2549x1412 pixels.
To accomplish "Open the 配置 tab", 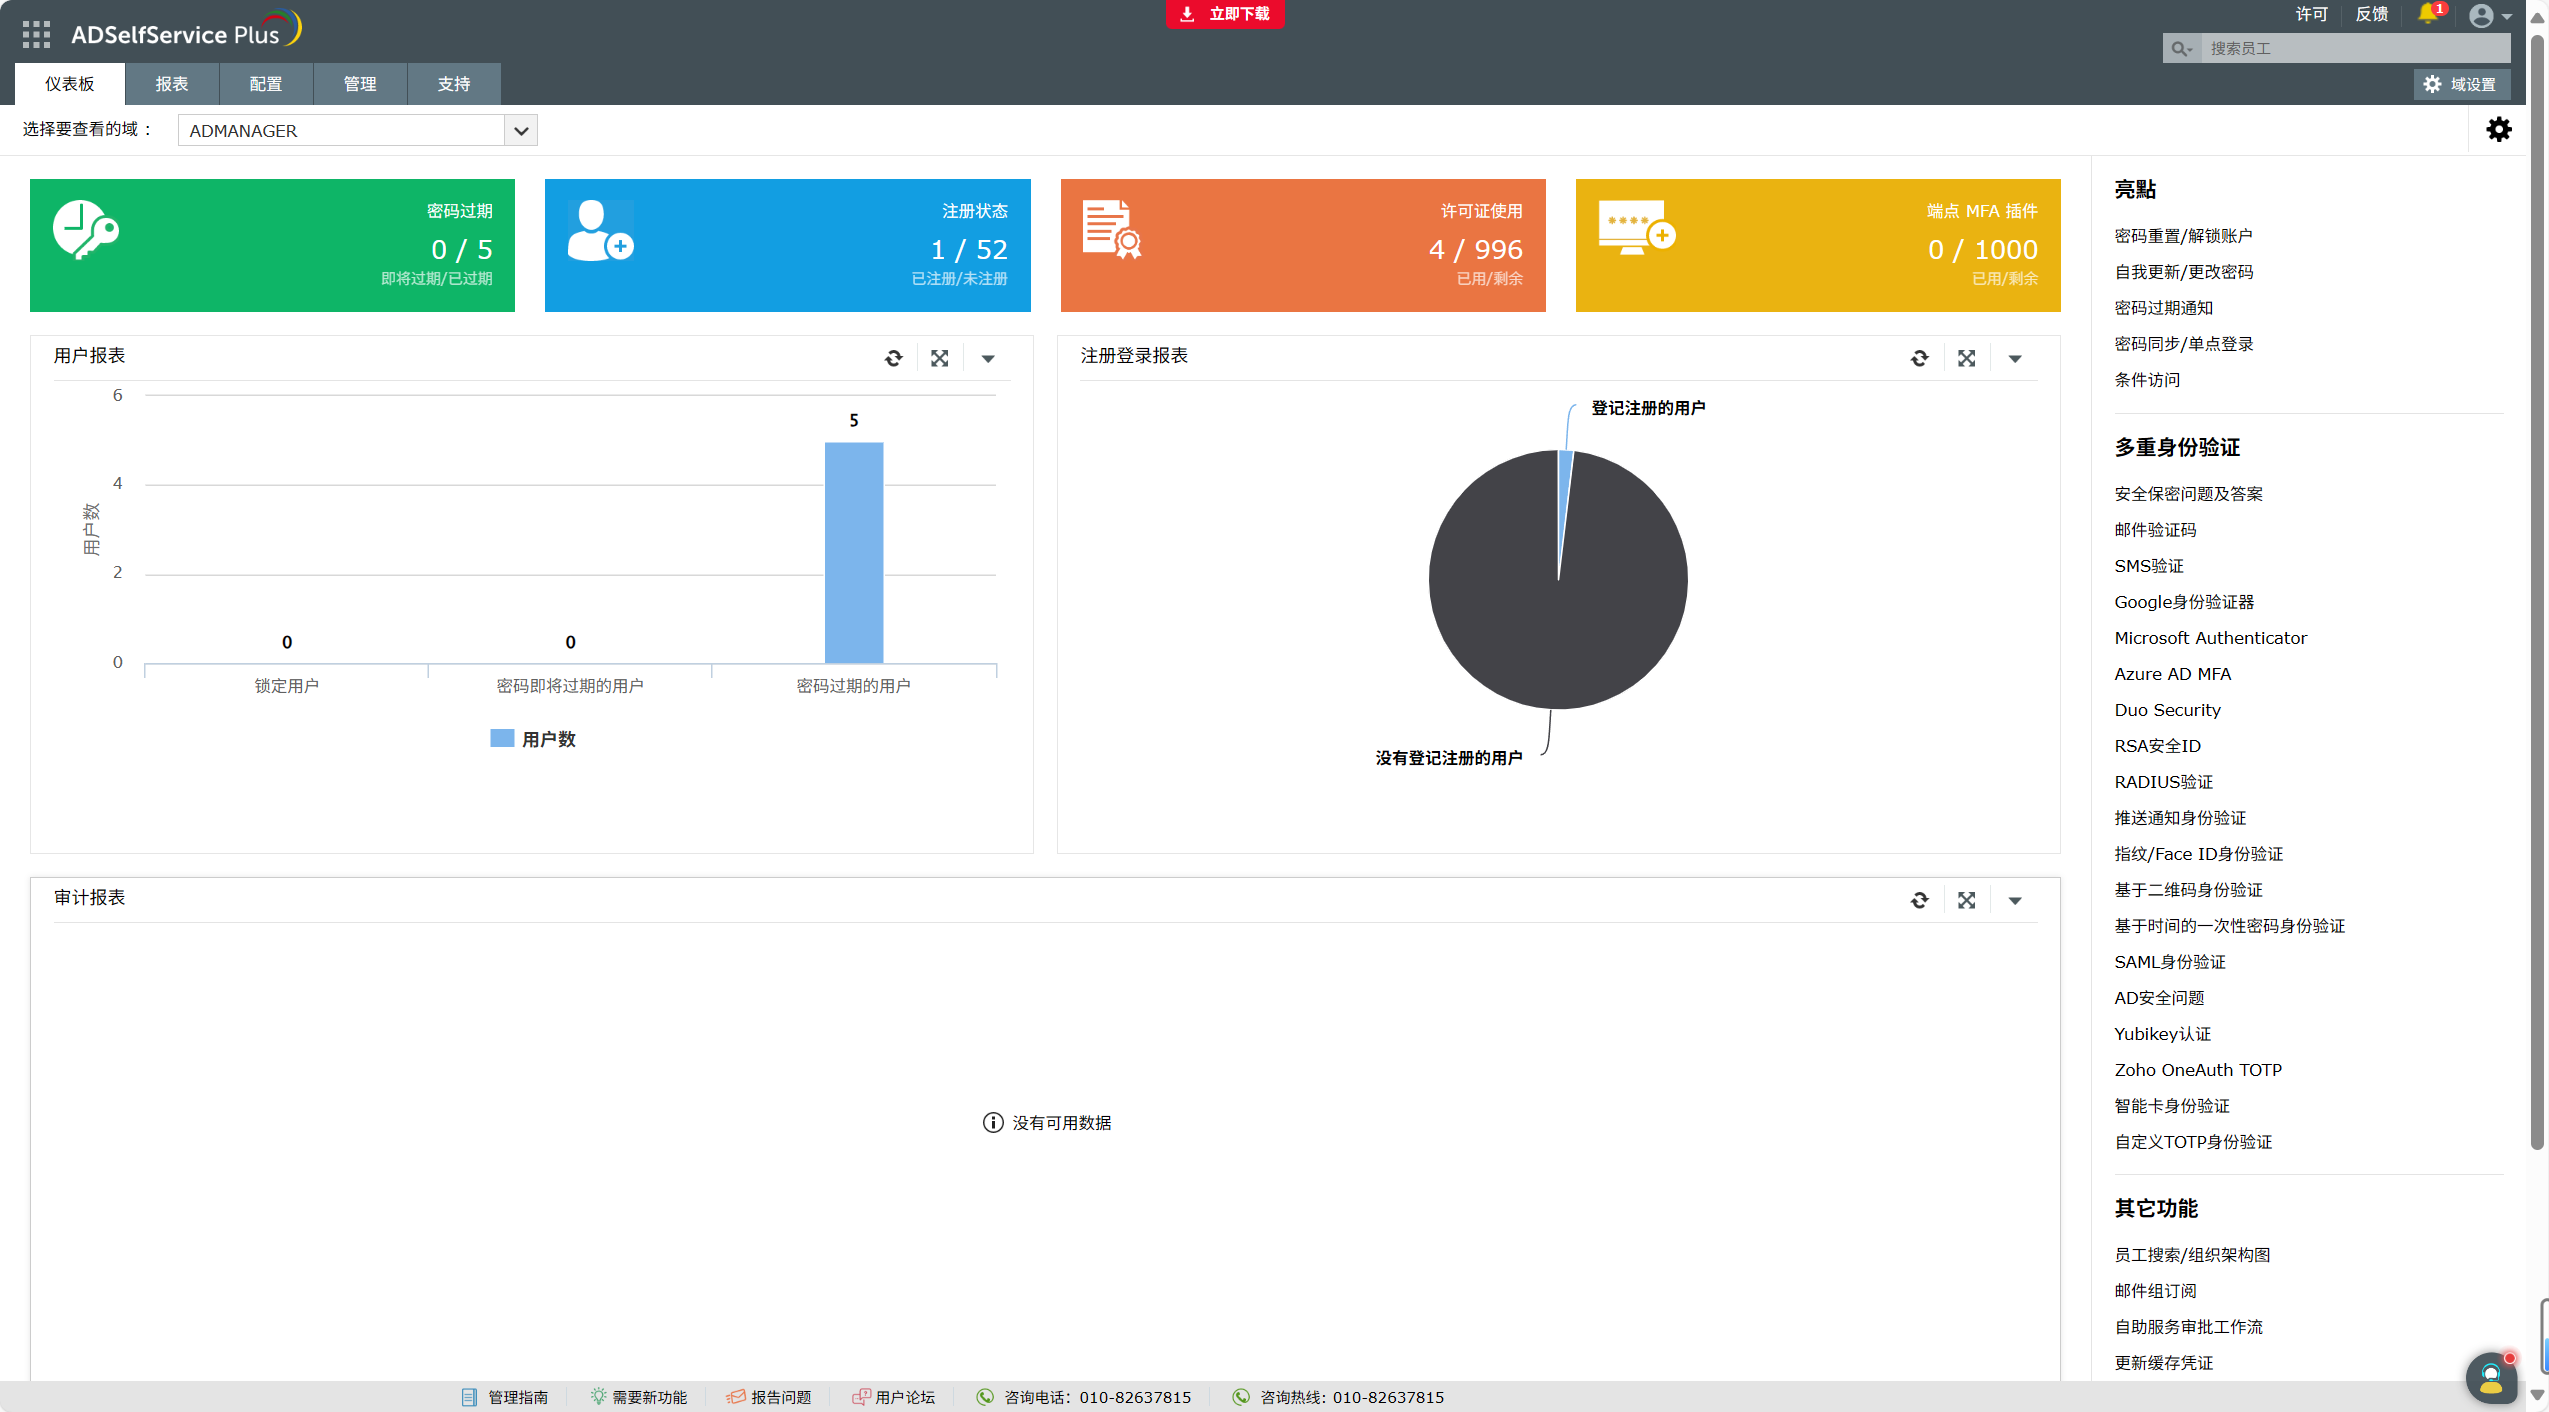I will point(265,84).
